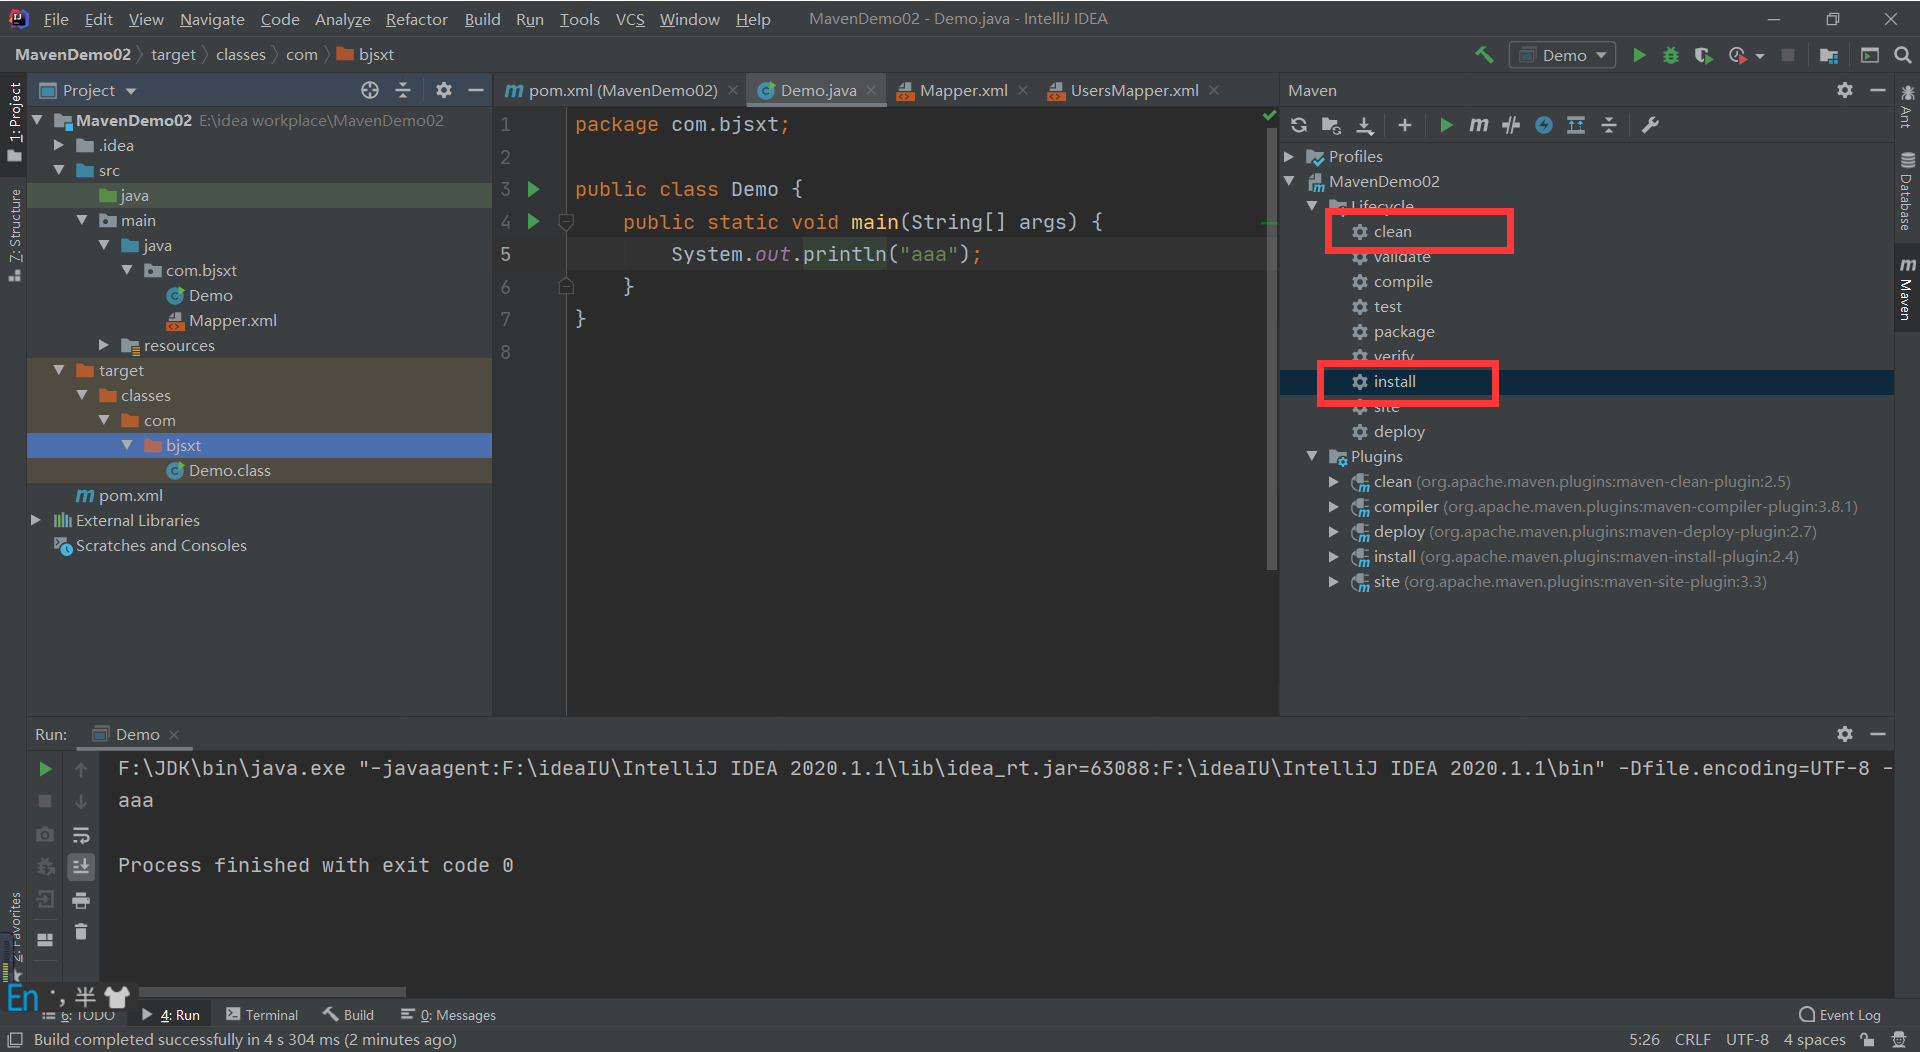The width and height of the screenshot is (1920, 1052).
Task: Run the Maven clean lifecycle phase
Action: pyautogui.click(x=1392, y=231)
